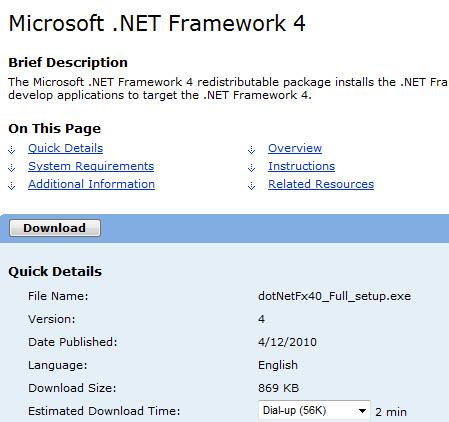
Task: Click the arrow icon beside Related Resources
Action: click(x=252, y=186)
